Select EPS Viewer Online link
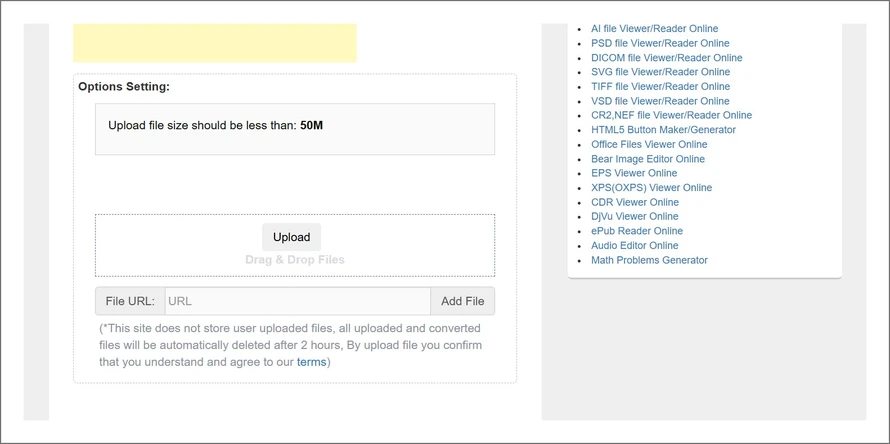The image size is (890, 444). [x=634, y=173]
